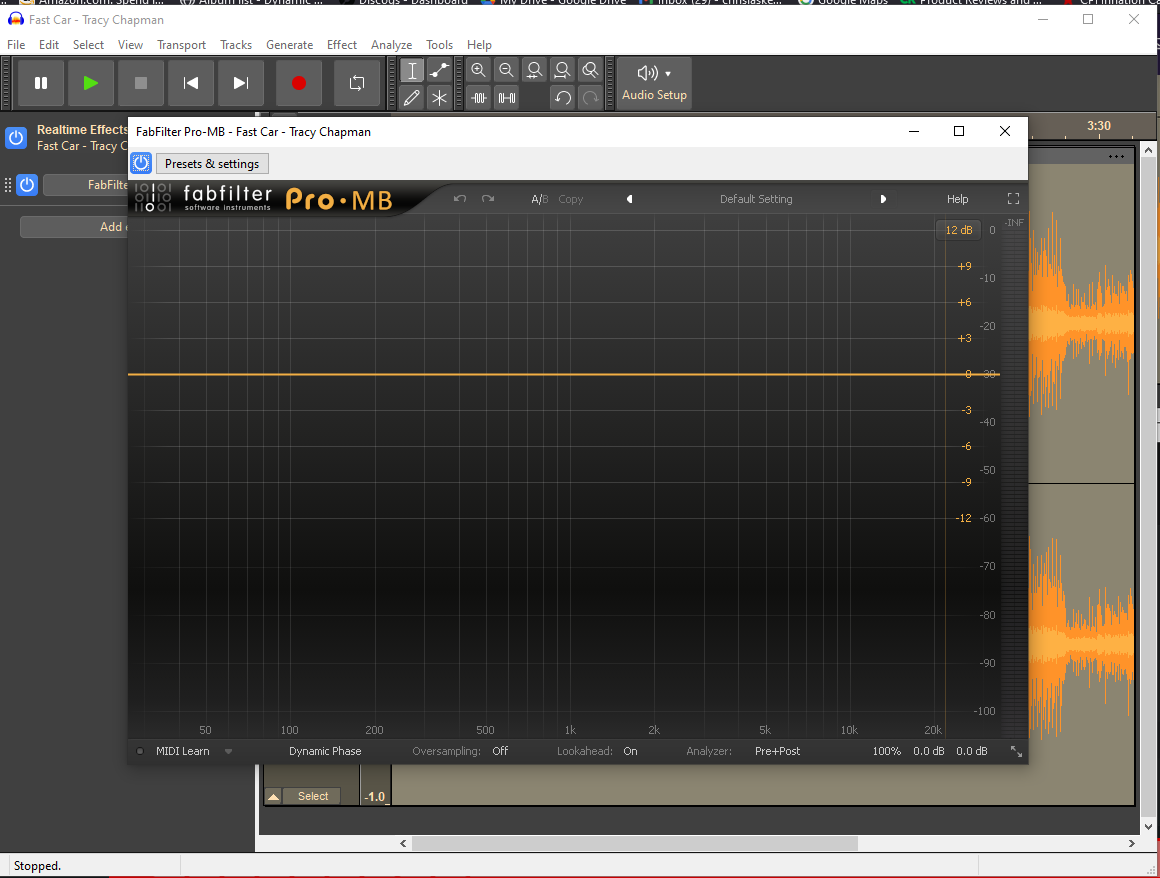Screen dimensions: 1160x878
Task: Click the Zoom In magnifier
Action: [479, 70]
